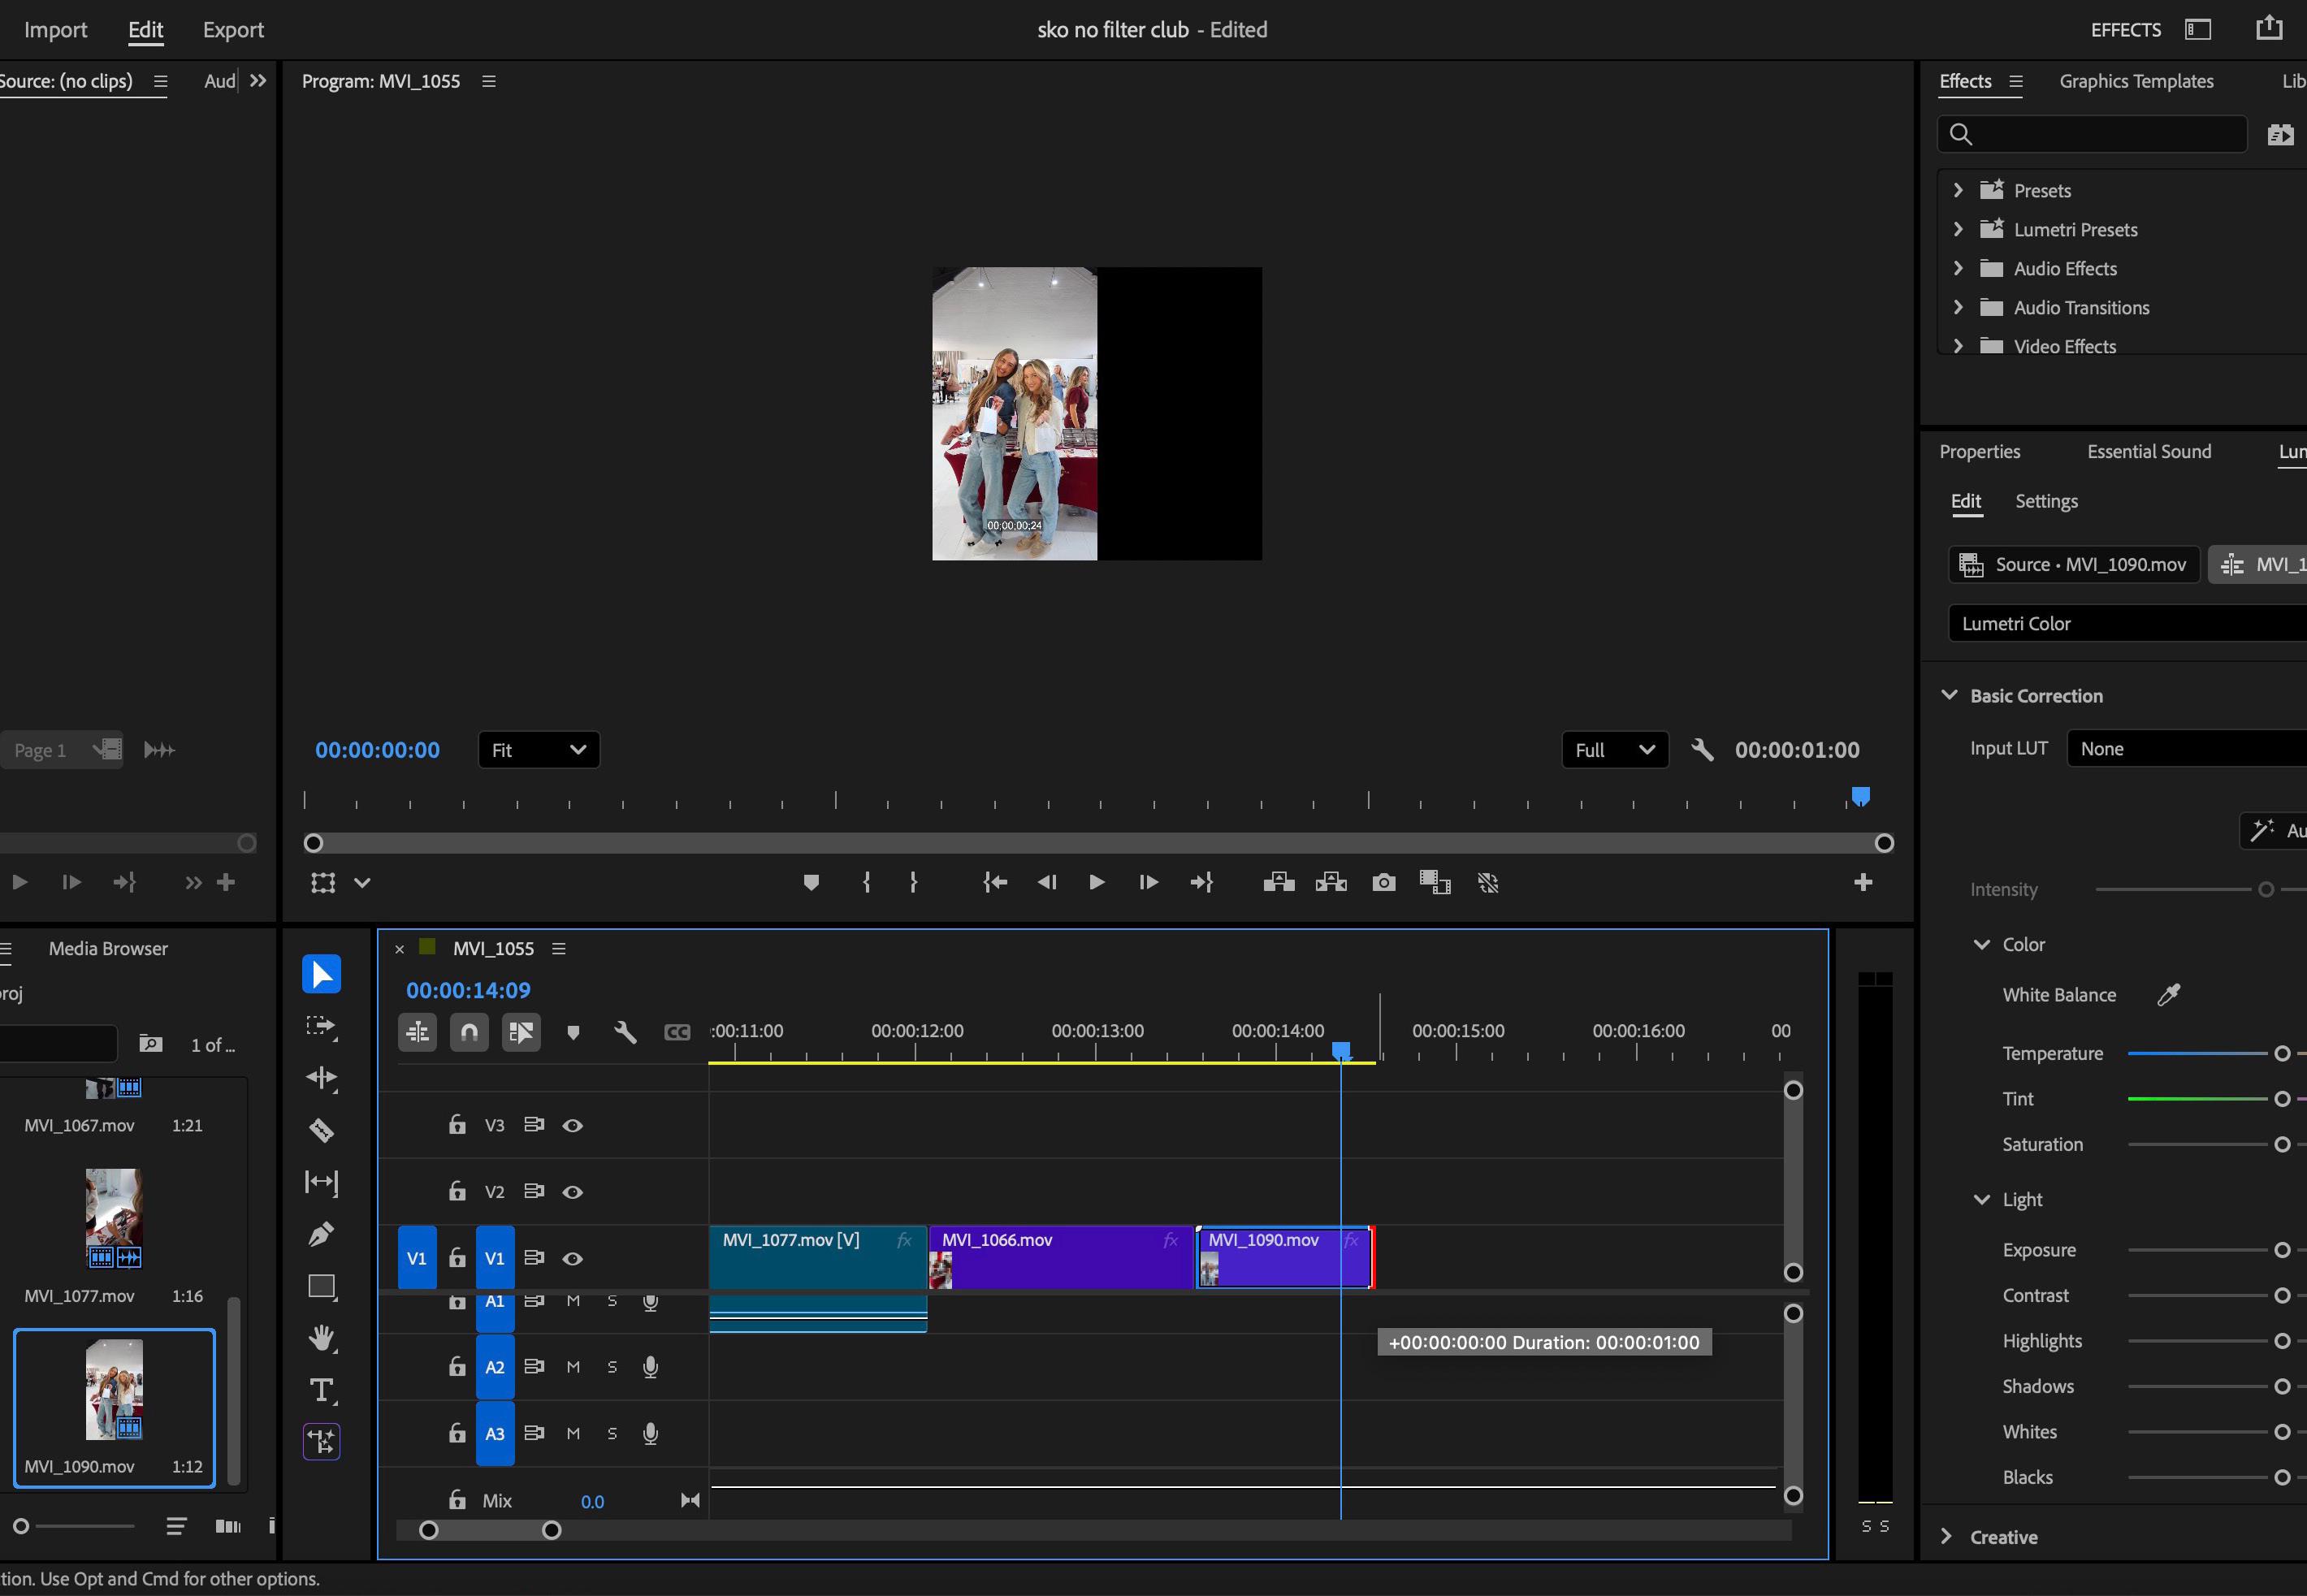2307x1596 pixels.
Task: Open the Fit zoom level dropdown
Action: click(538, 750)
